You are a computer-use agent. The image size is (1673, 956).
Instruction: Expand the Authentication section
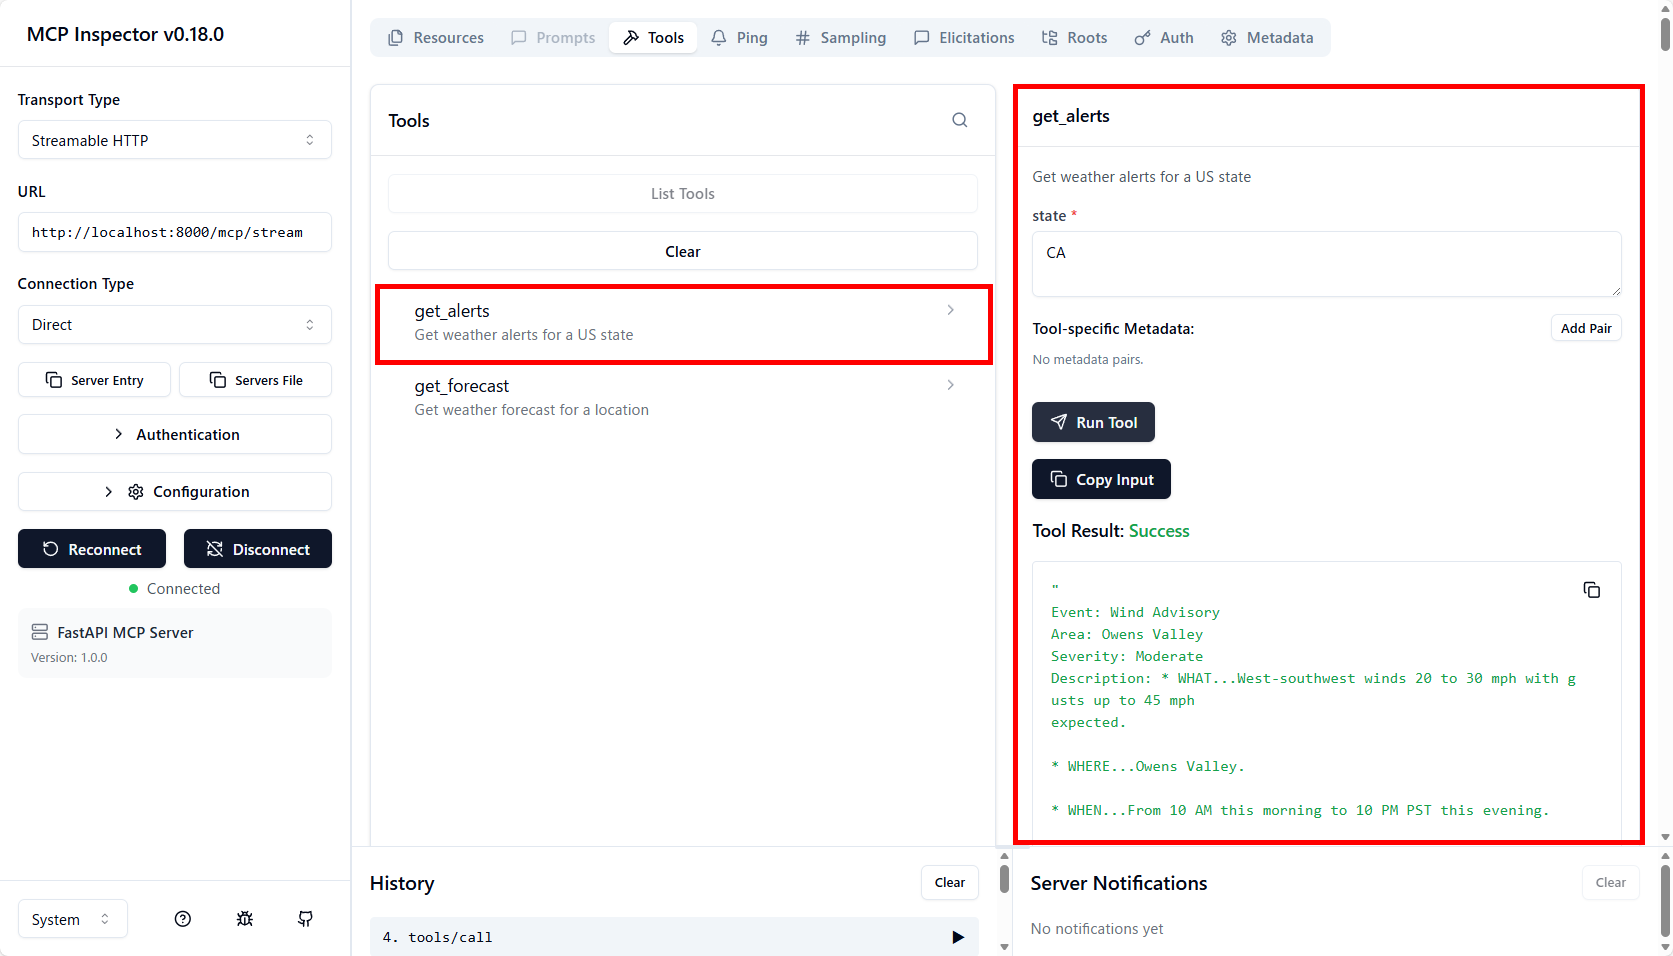(x=174, y=435)
